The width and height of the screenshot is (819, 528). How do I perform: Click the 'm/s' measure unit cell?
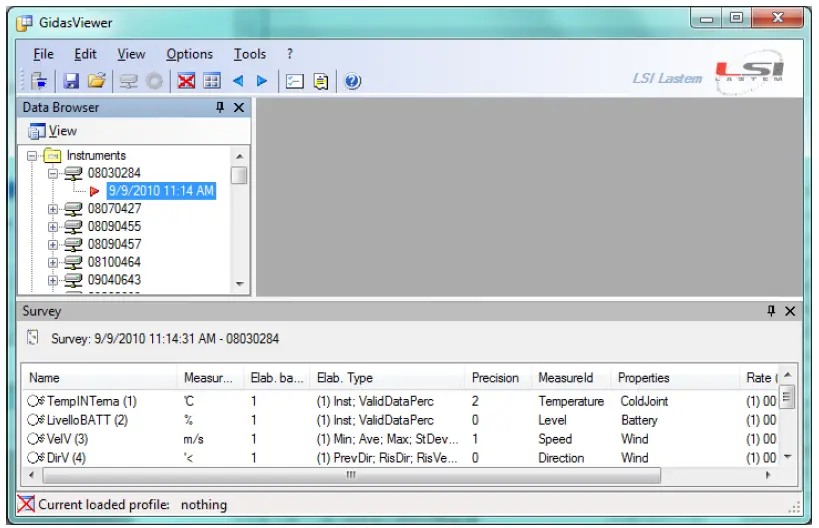(x=193, y=439)
